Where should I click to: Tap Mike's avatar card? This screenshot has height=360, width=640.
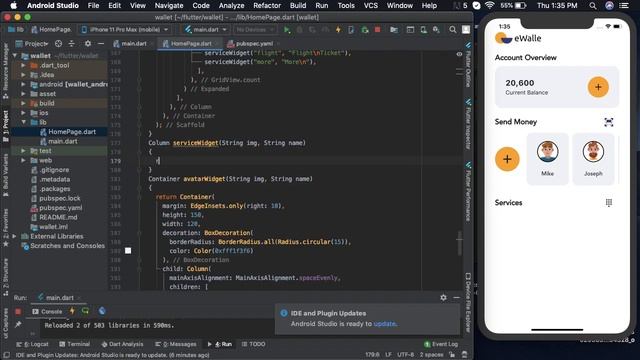[547, 159]
